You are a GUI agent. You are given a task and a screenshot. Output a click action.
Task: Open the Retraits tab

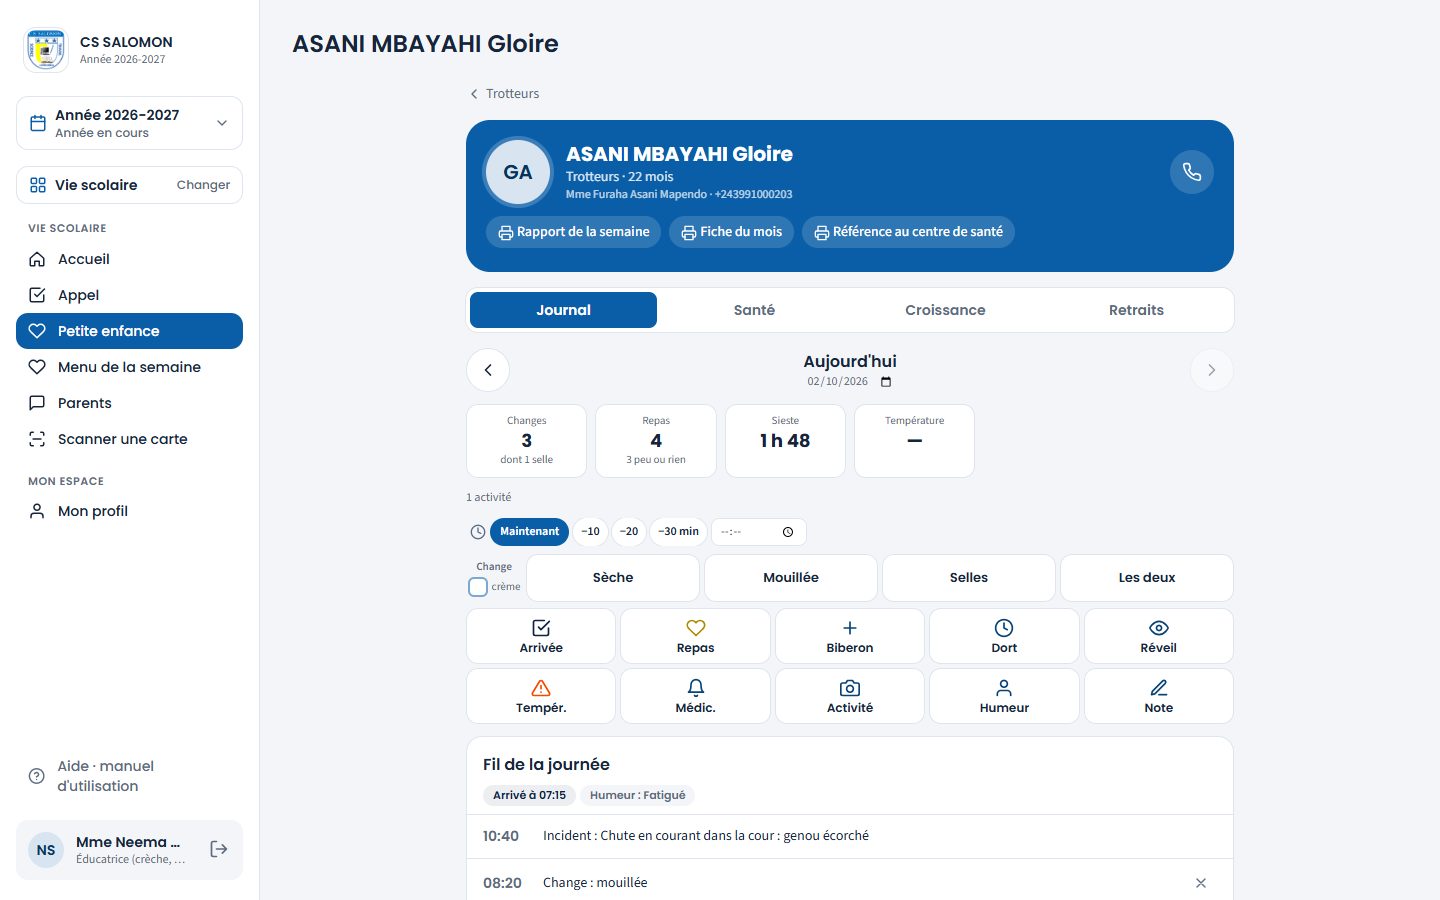click(1136, 310)
